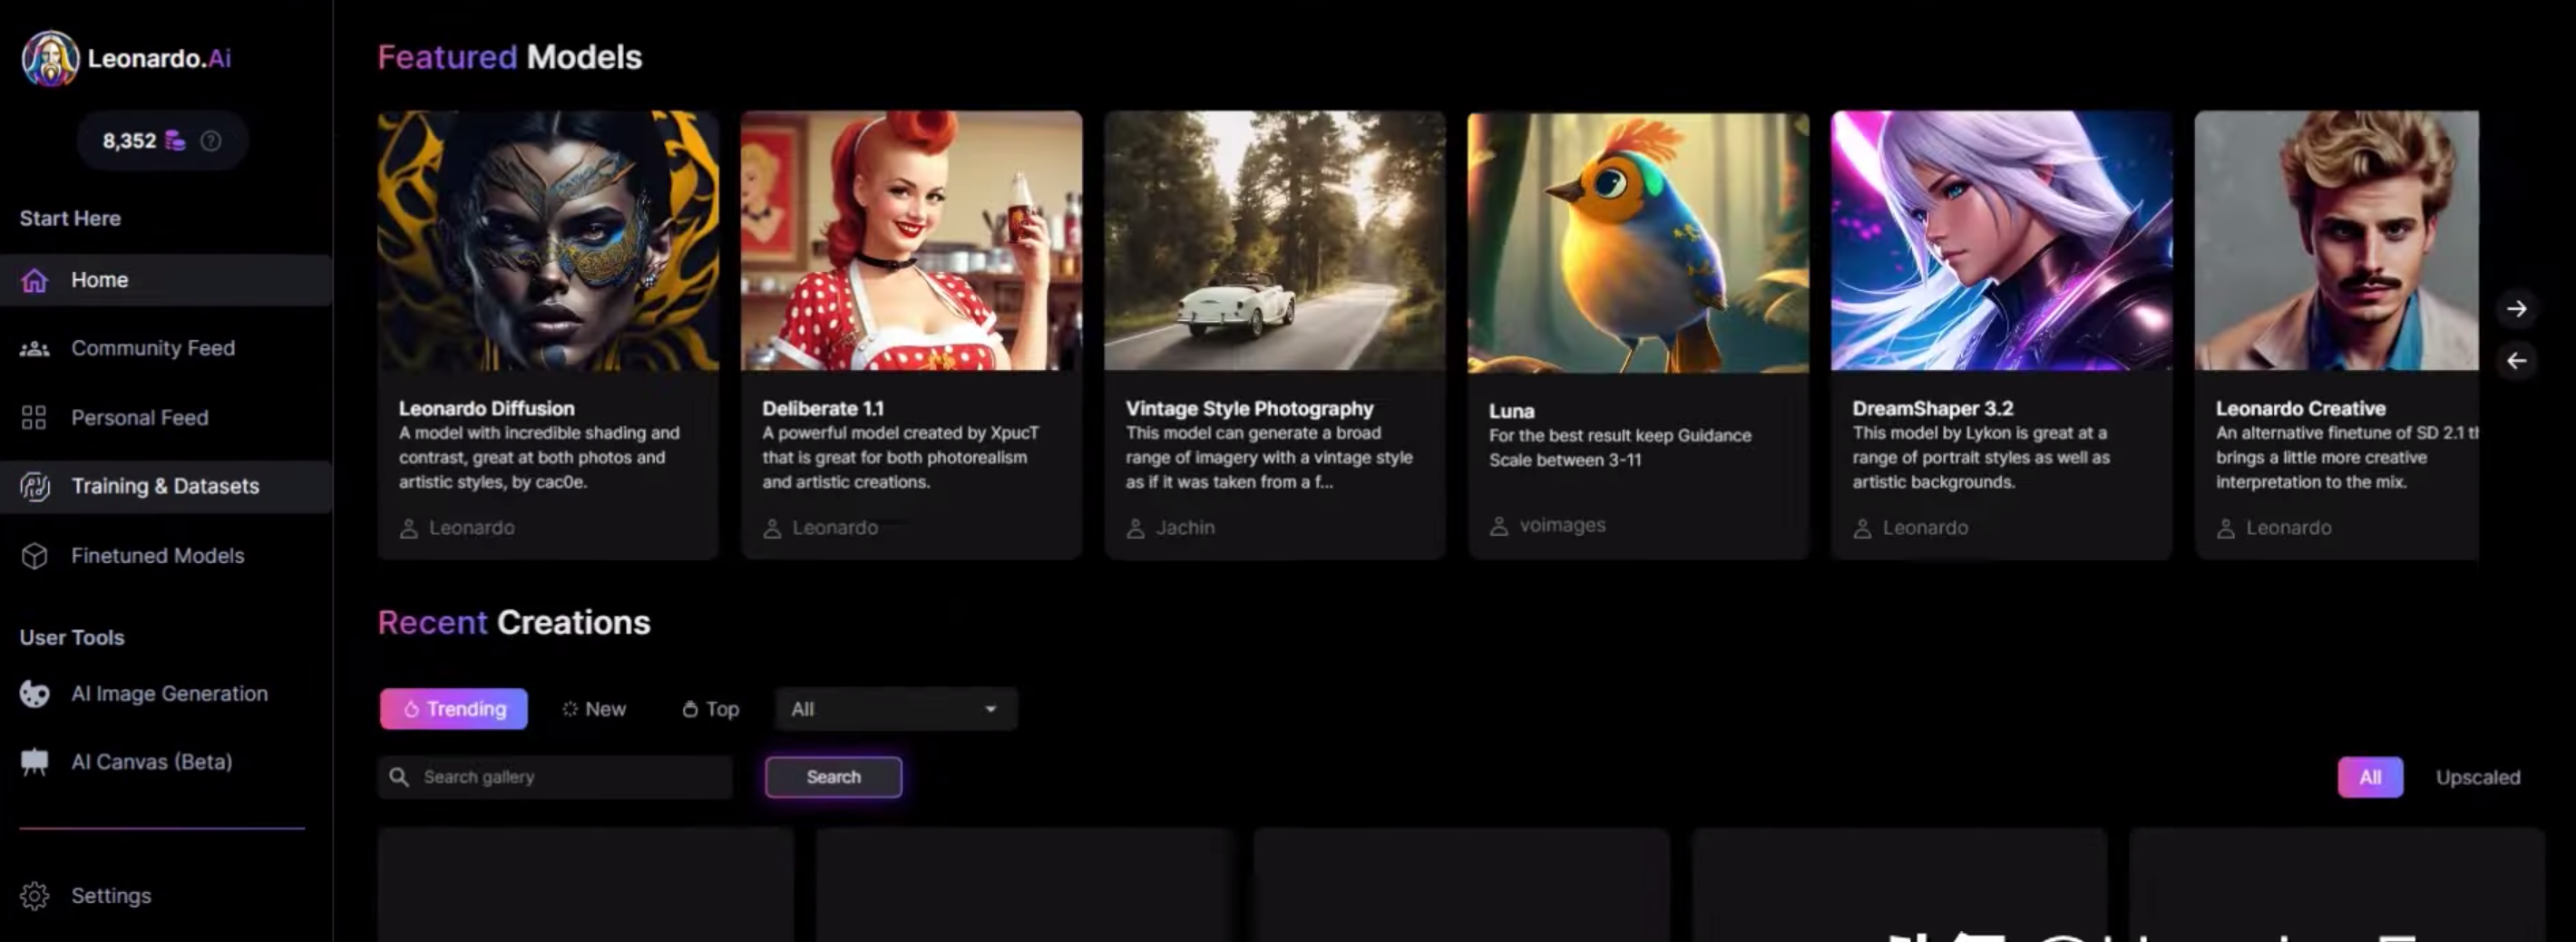Open Home in the sidebar
Screen dimensions: 2576x942
point(166,280)
